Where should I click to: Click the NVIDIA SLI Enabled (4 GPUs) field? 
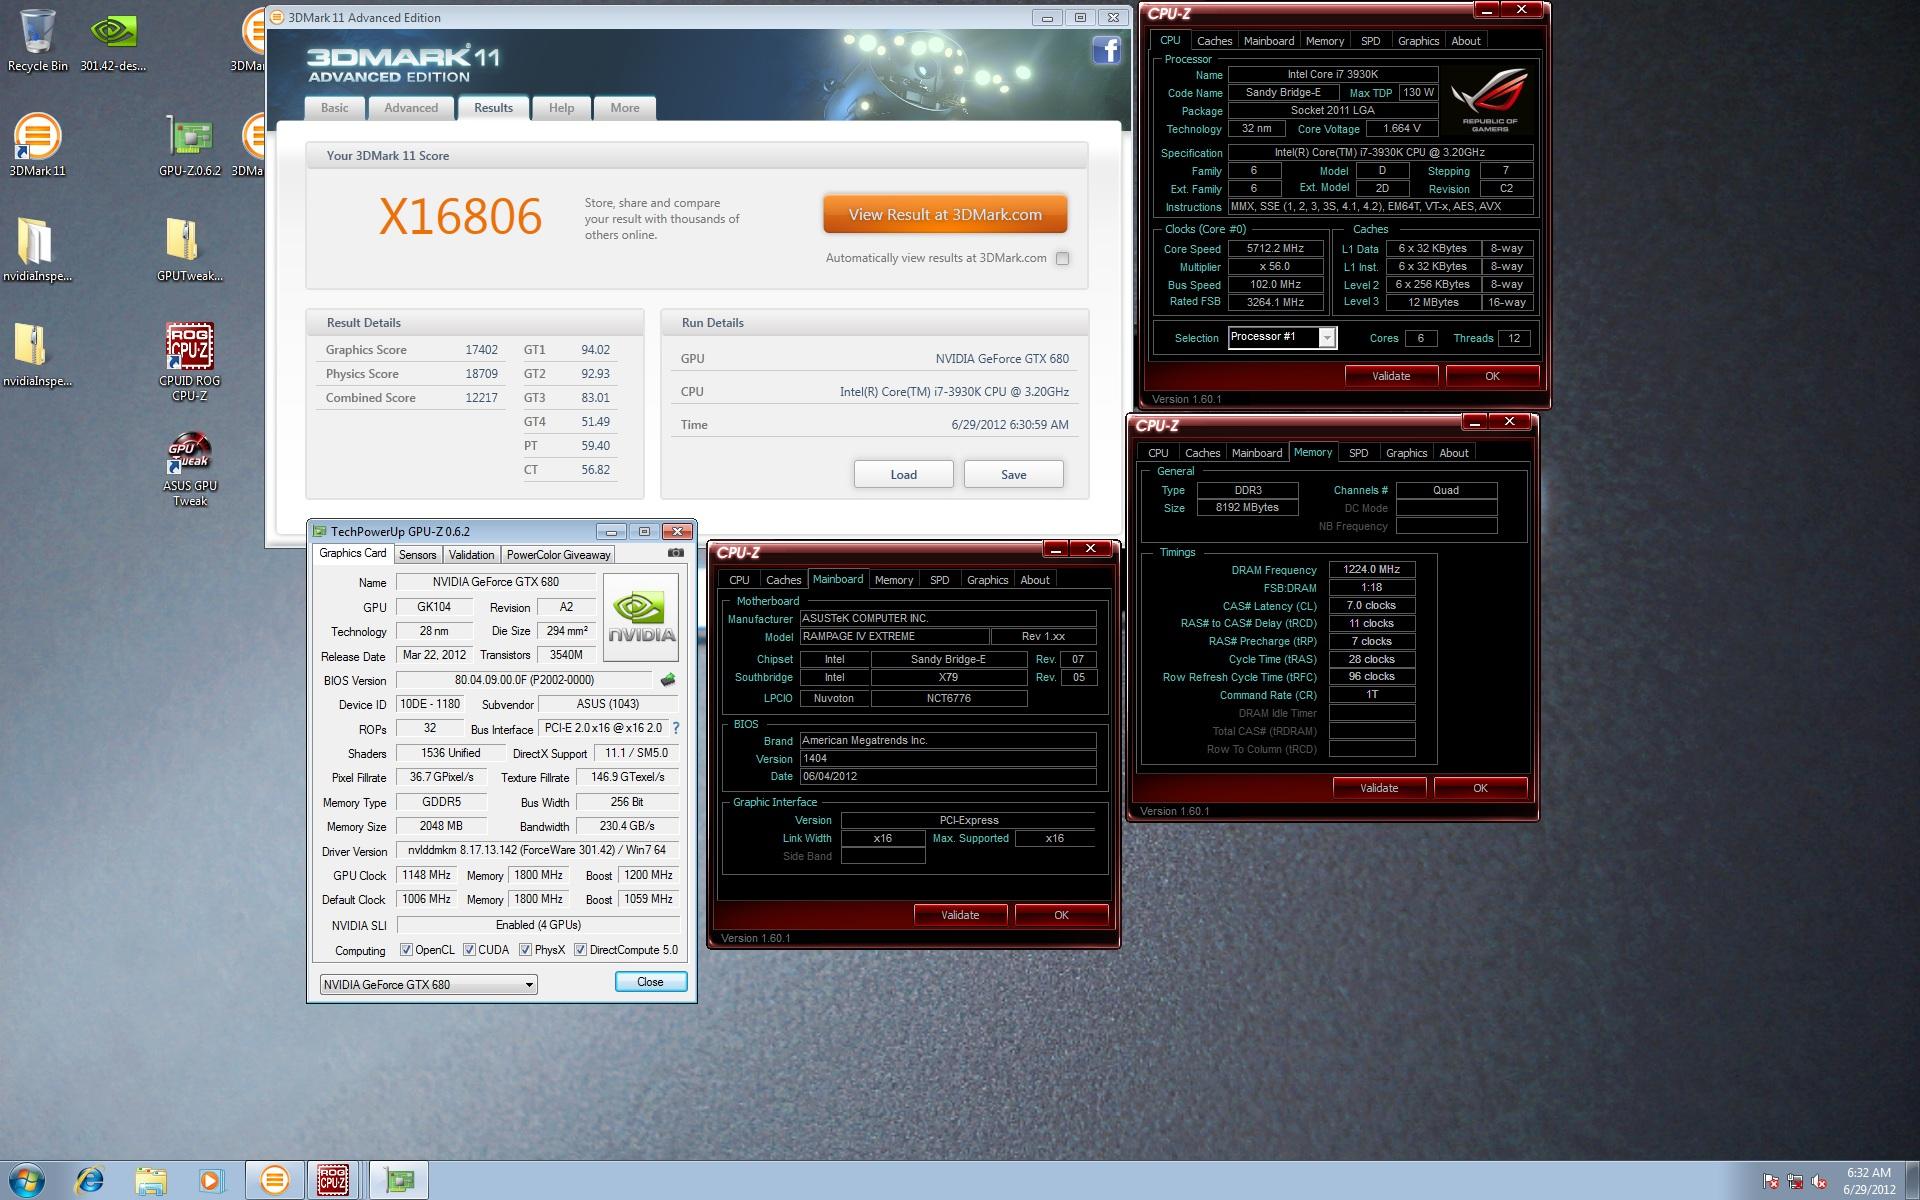tap(538, 925)
